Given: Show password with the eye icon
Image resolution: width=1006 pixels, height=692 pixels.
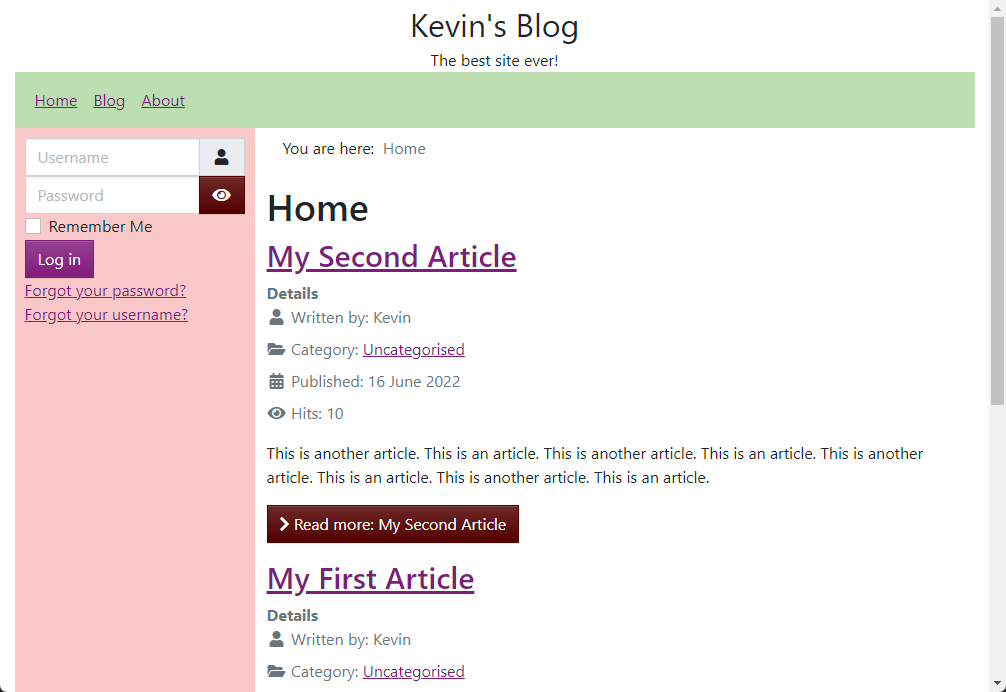Looking at the screenshot, I should click(x=221, y=195).
